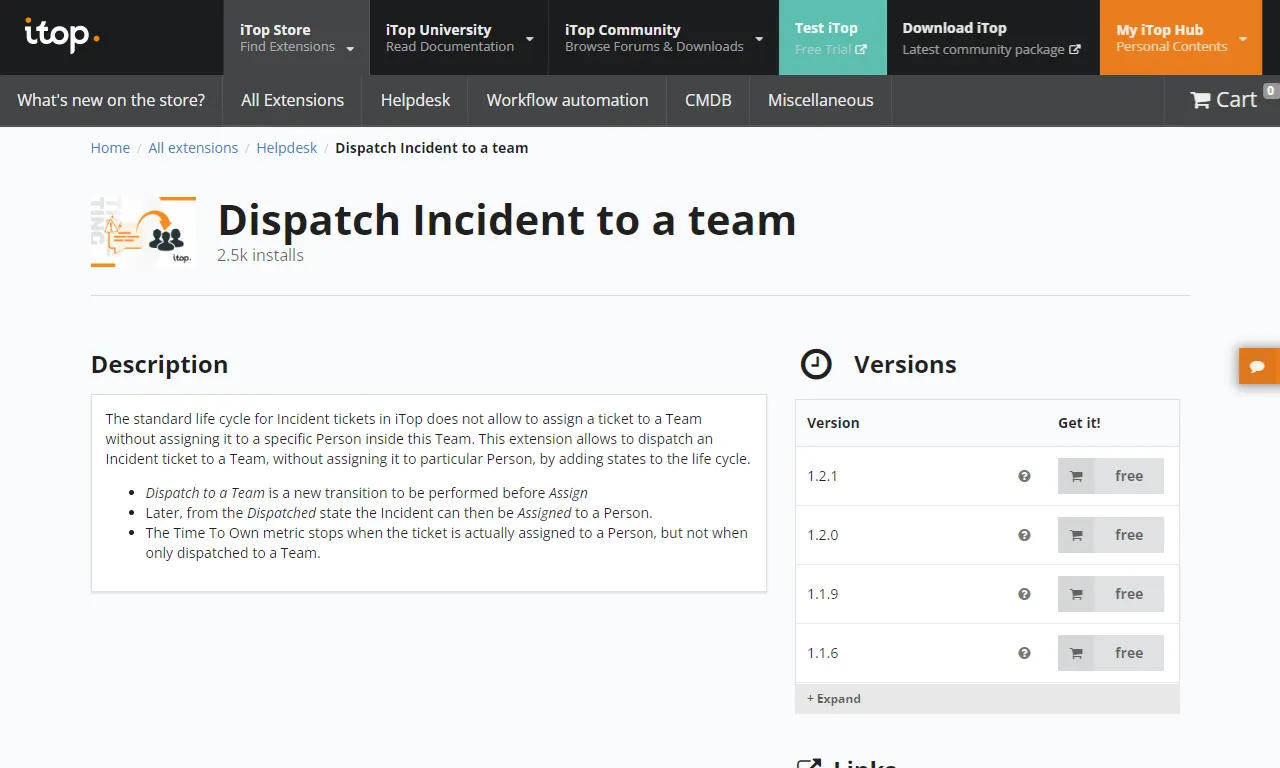Viewport: 1280px width, 768px height.
Task: Follow the Helpdesk breadcrumb link
Action: [286, 148]
